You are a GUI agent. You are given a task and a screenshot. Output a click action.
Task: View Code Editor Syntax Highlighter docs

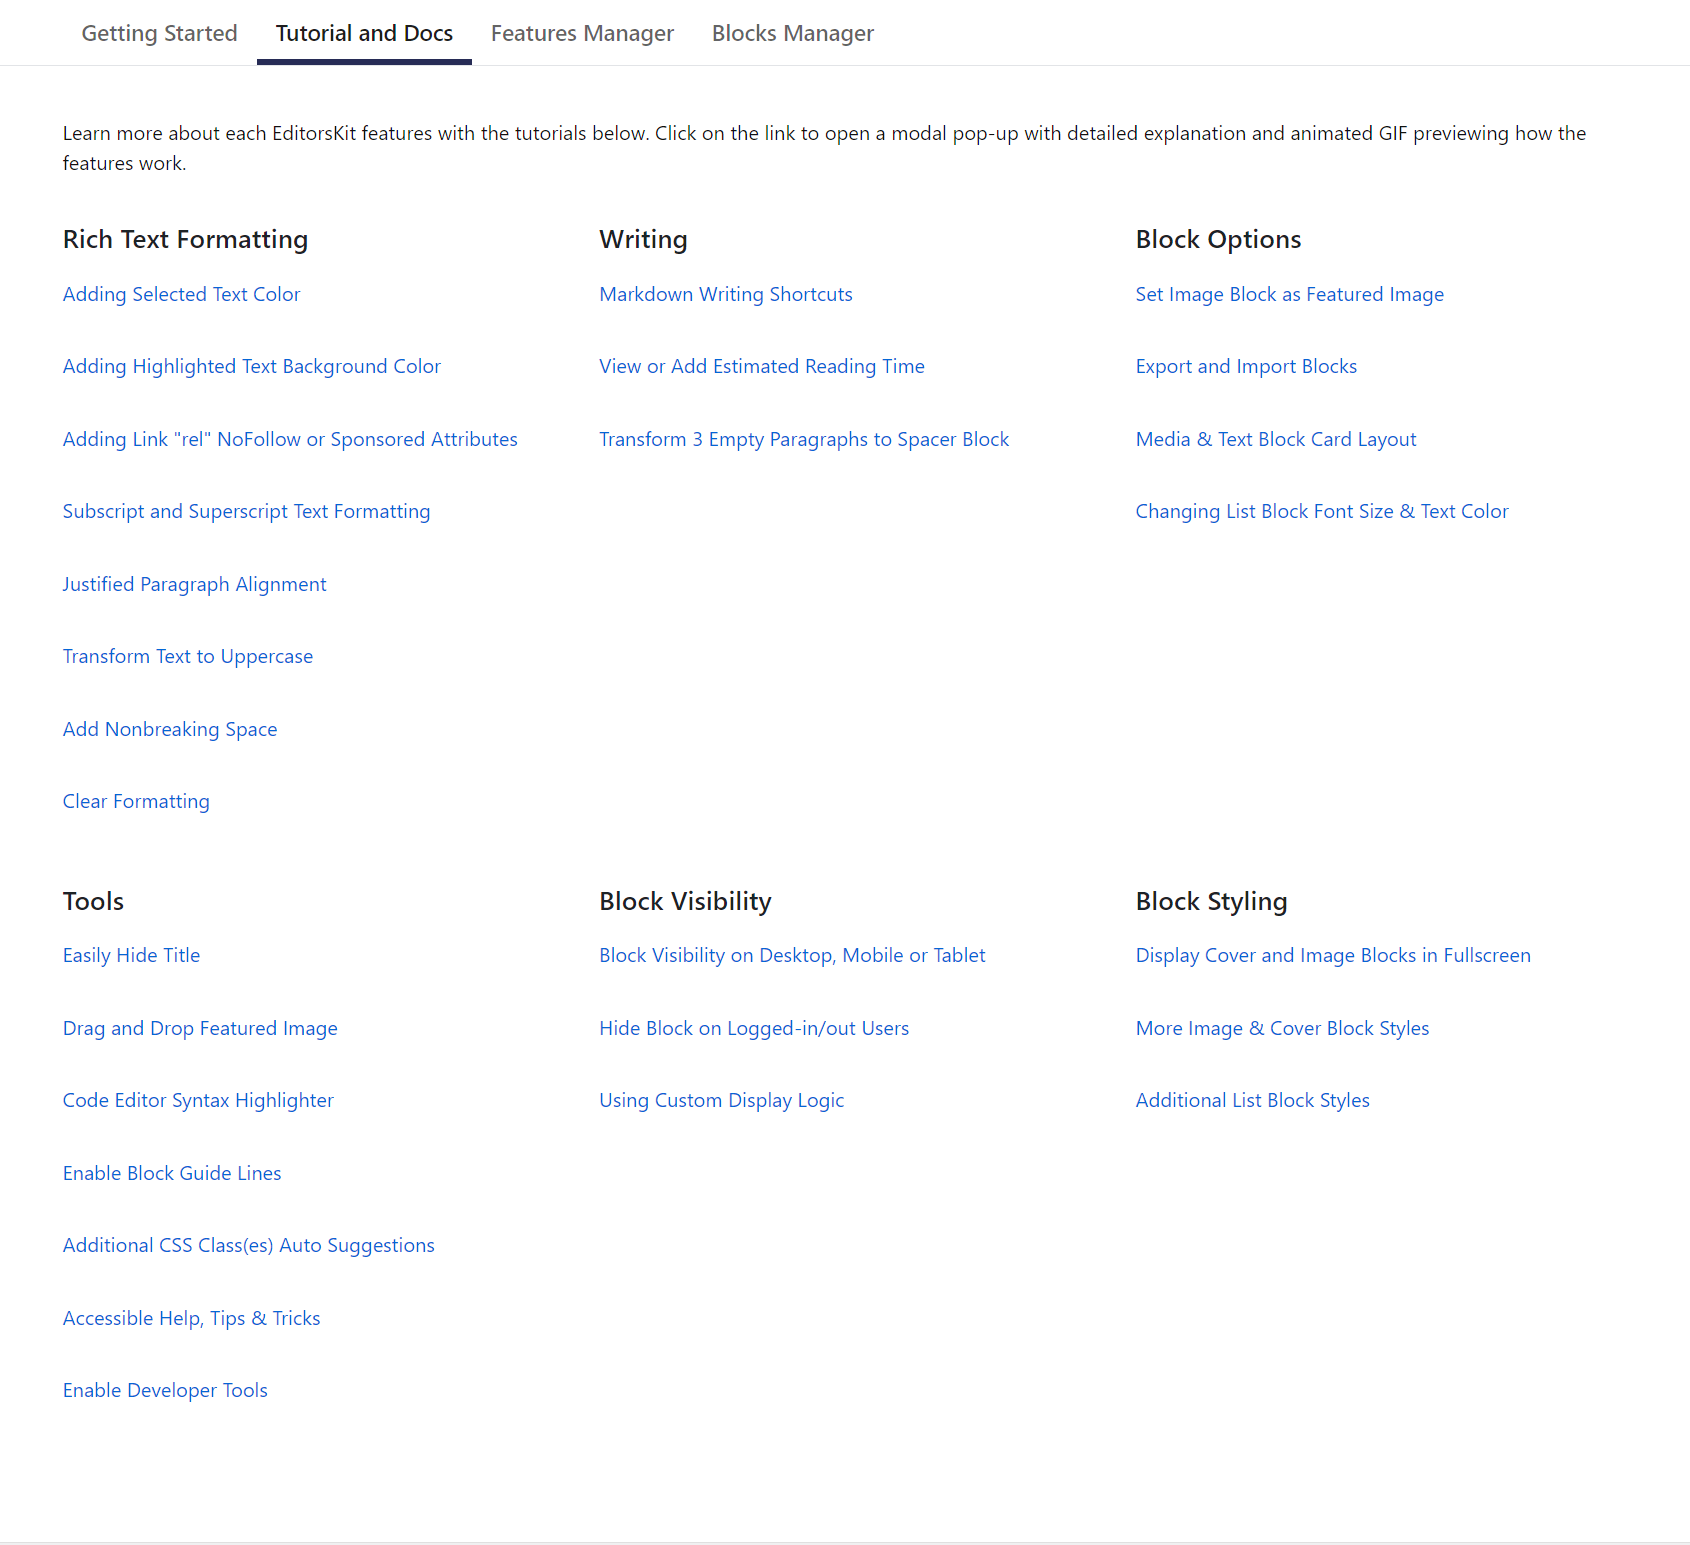pos(198,1100)
